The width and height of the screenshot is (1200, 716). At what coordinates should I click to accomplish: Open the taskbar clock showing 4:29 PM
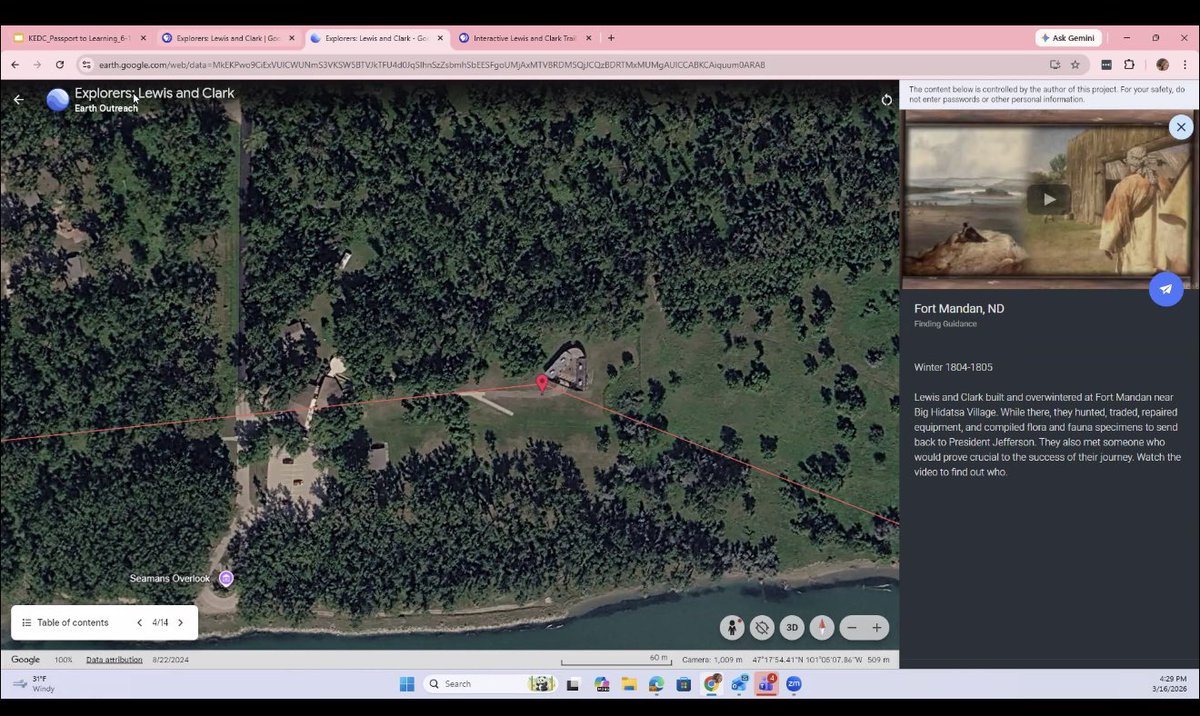pos(1168,684)
